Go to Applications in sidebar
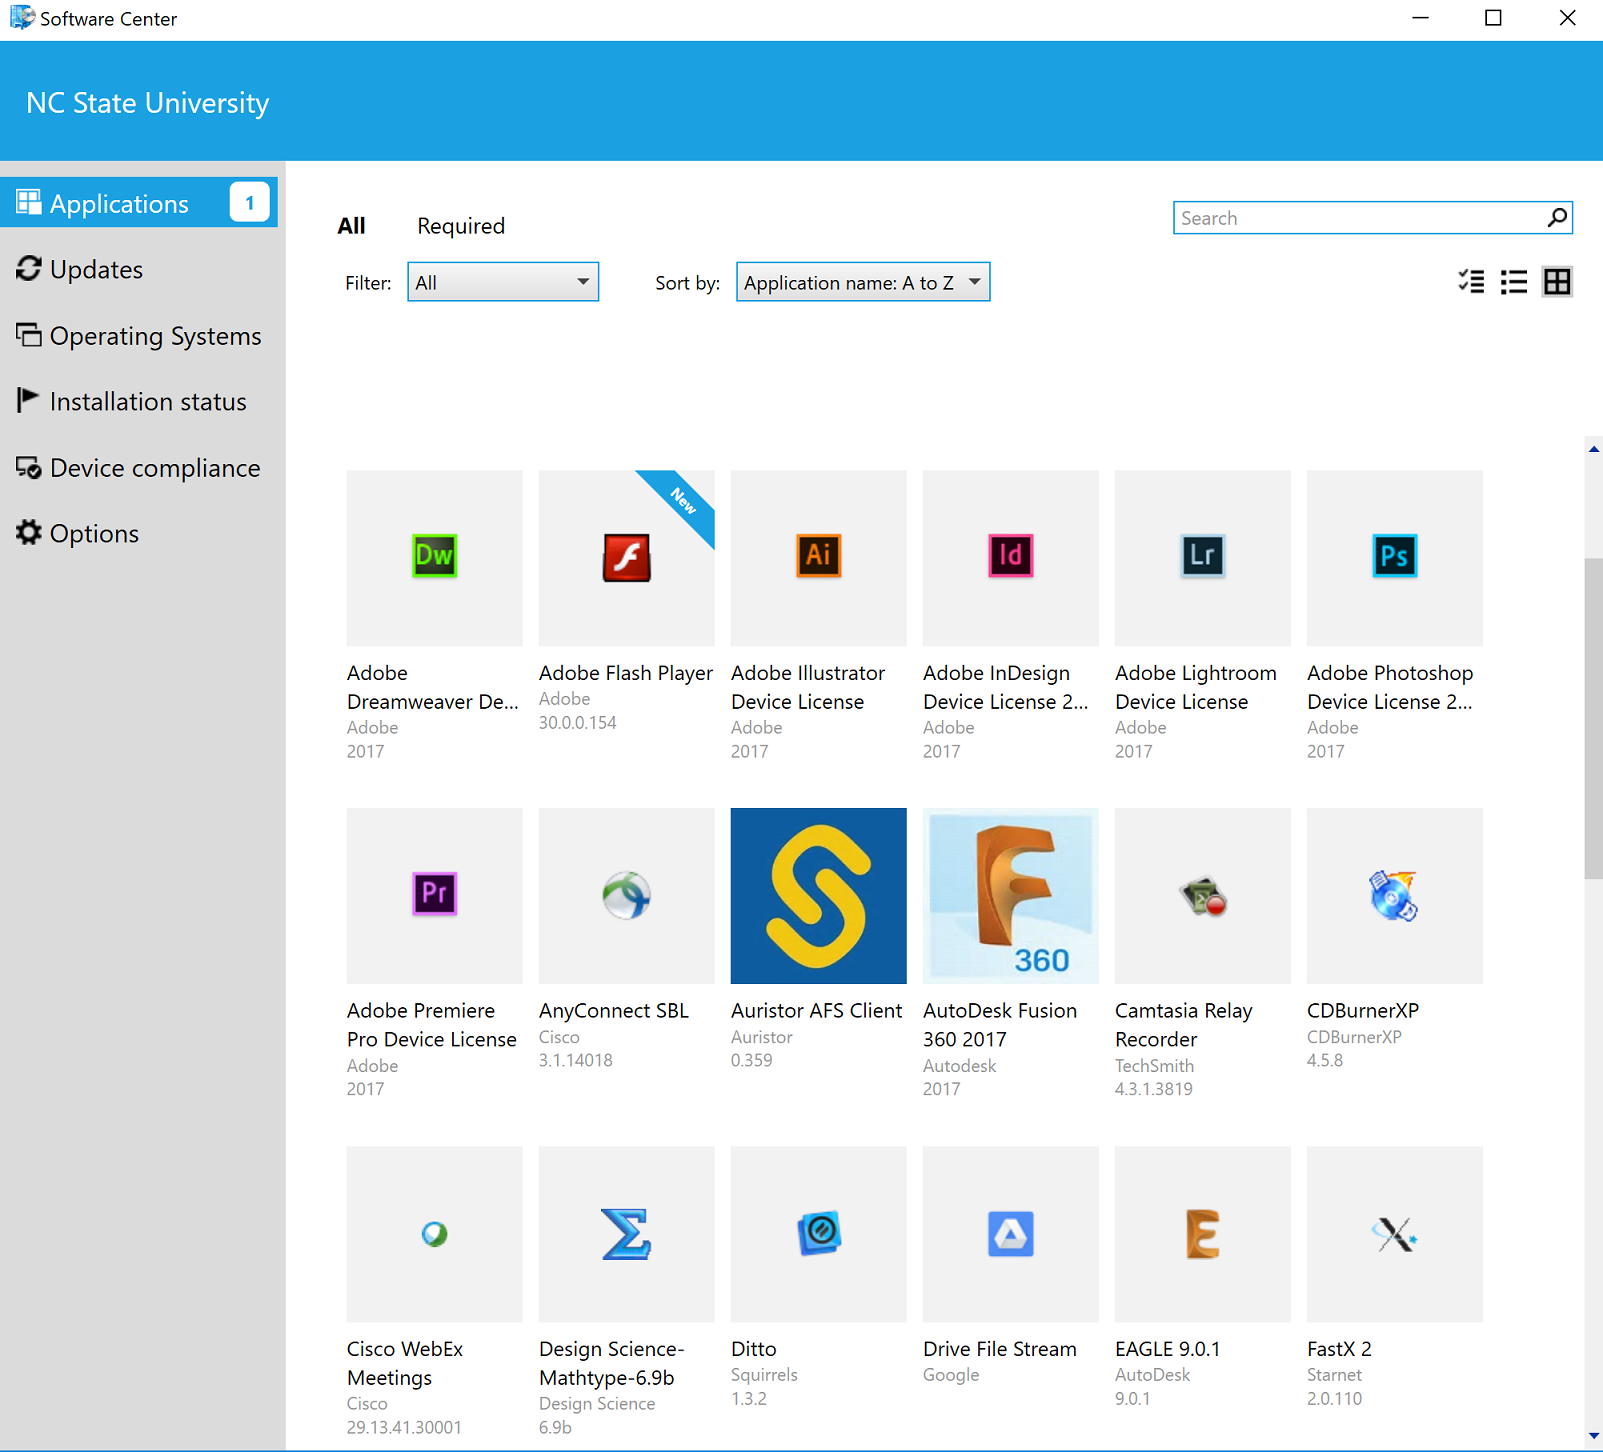 [139, 203]
